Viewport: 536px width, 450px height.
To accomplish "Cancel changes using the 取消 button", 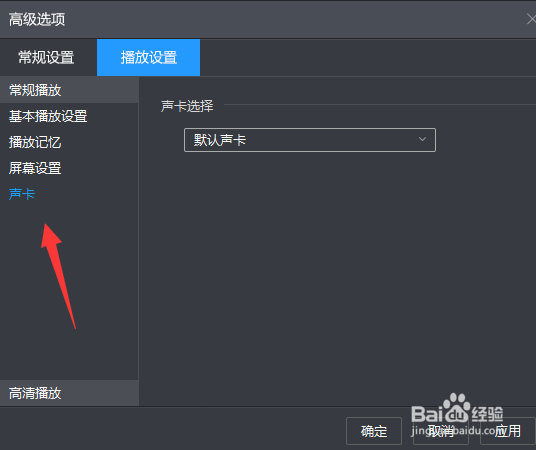I will [441, 431].
